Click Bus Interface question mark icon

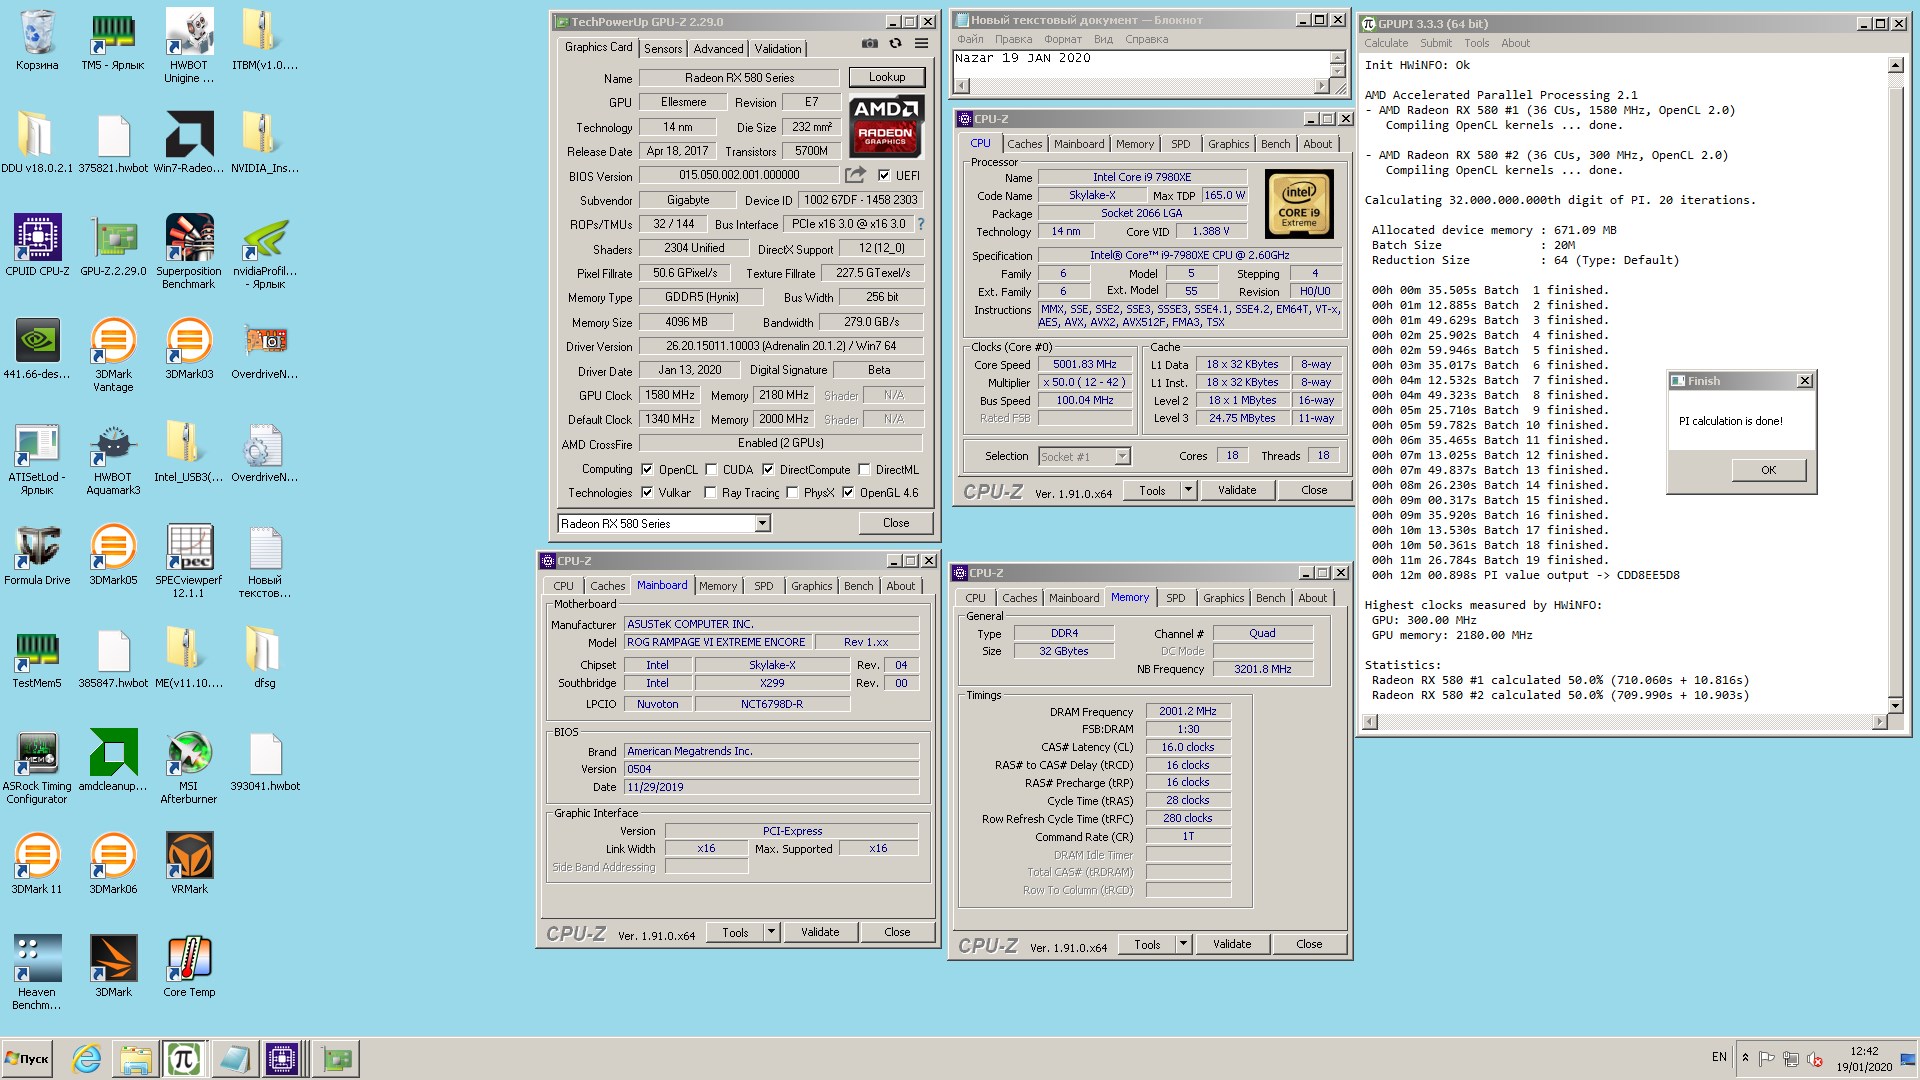(921, 224)
